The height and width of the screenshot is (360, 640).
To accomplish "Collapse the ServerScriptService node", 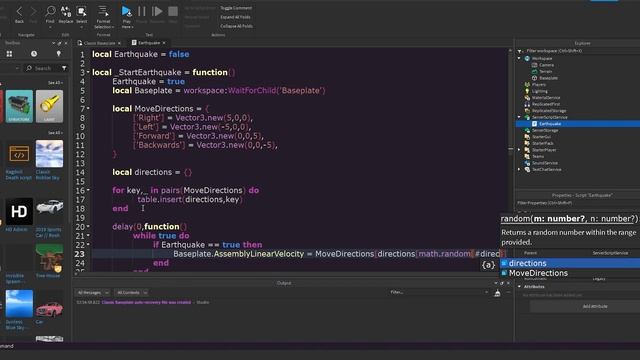I will 520,117.
